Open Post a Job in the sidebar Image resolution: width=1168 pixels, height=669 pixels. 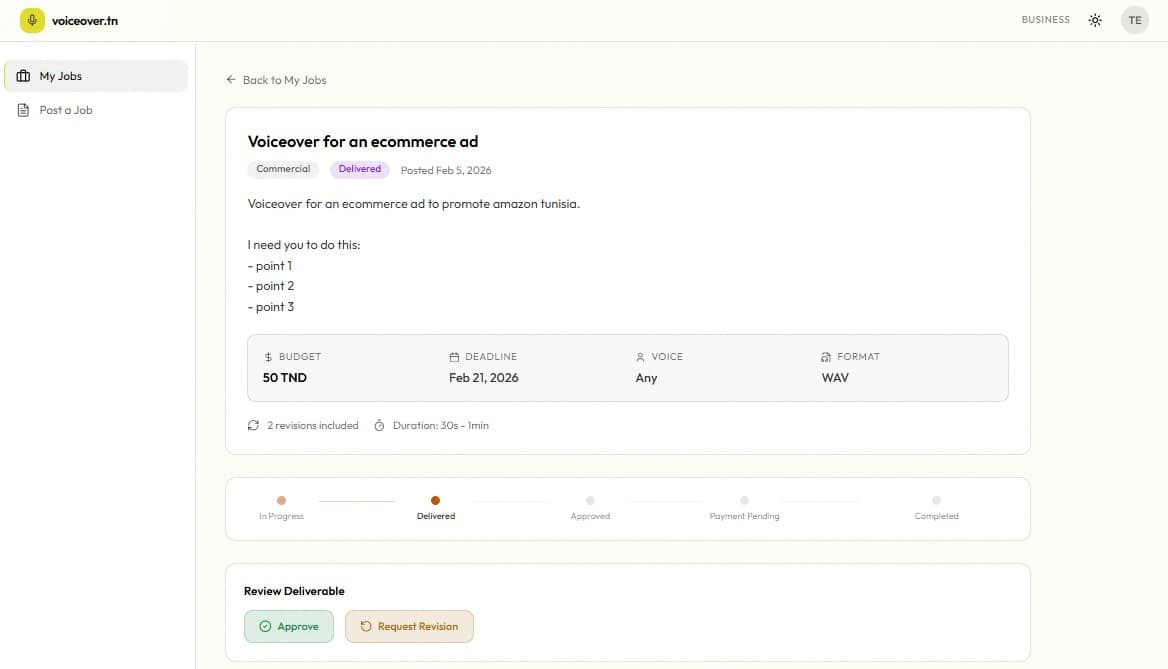(x=66, y=110)
